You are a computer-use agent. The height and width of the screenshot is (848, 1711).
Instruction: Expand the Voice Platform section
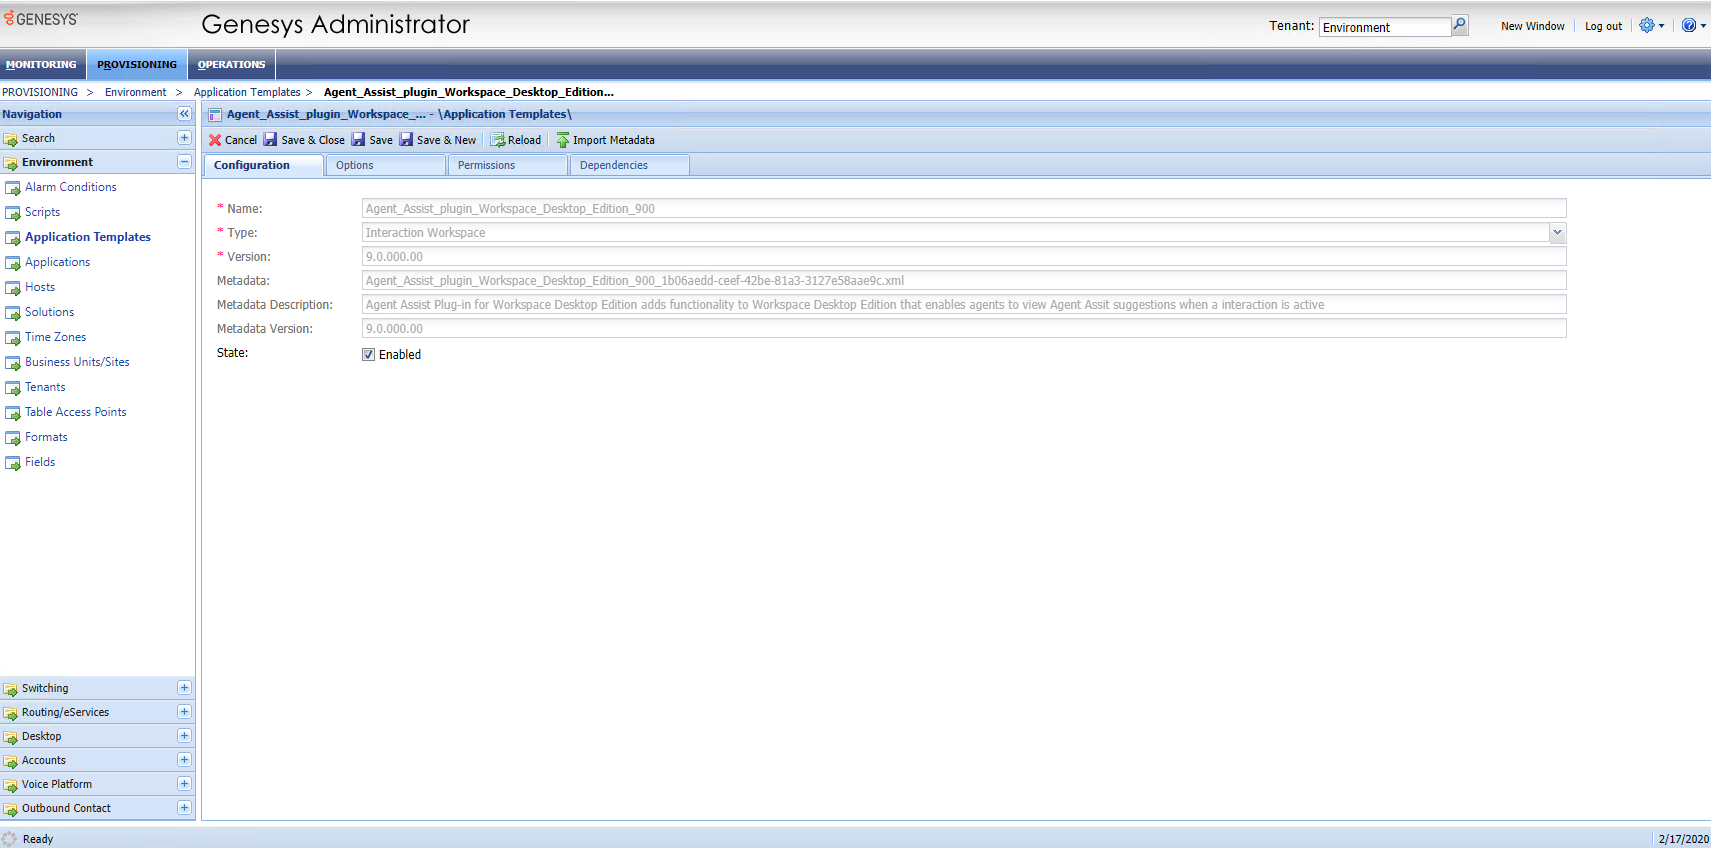tap(184, 784)
